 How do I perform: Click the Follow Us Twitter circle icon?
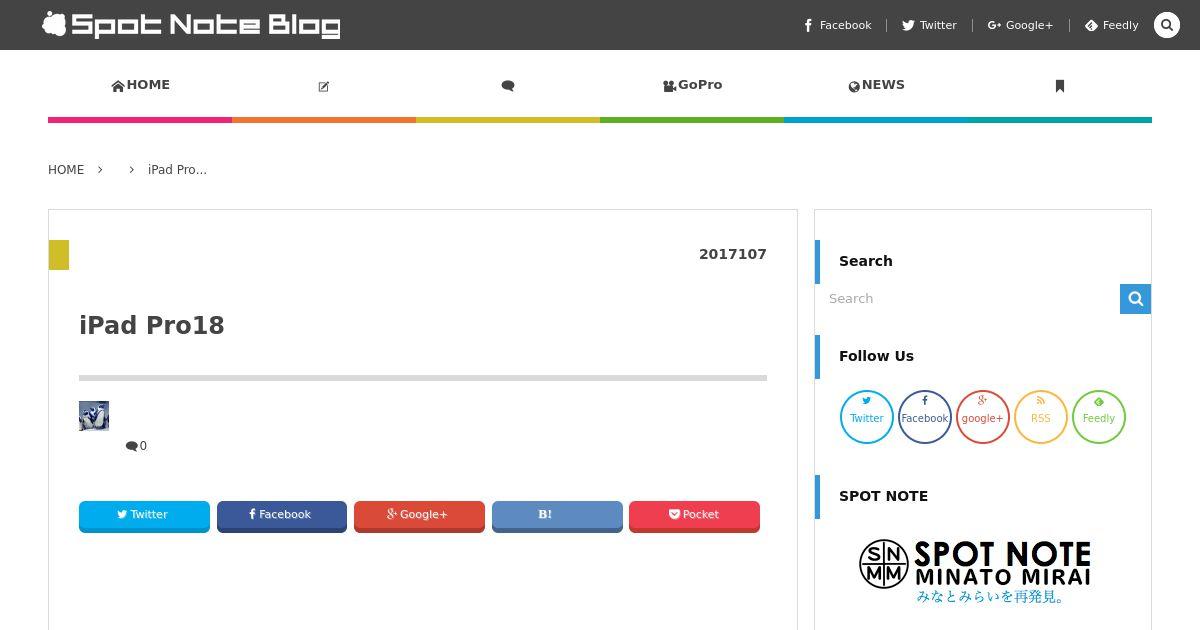tap(867, 417)
